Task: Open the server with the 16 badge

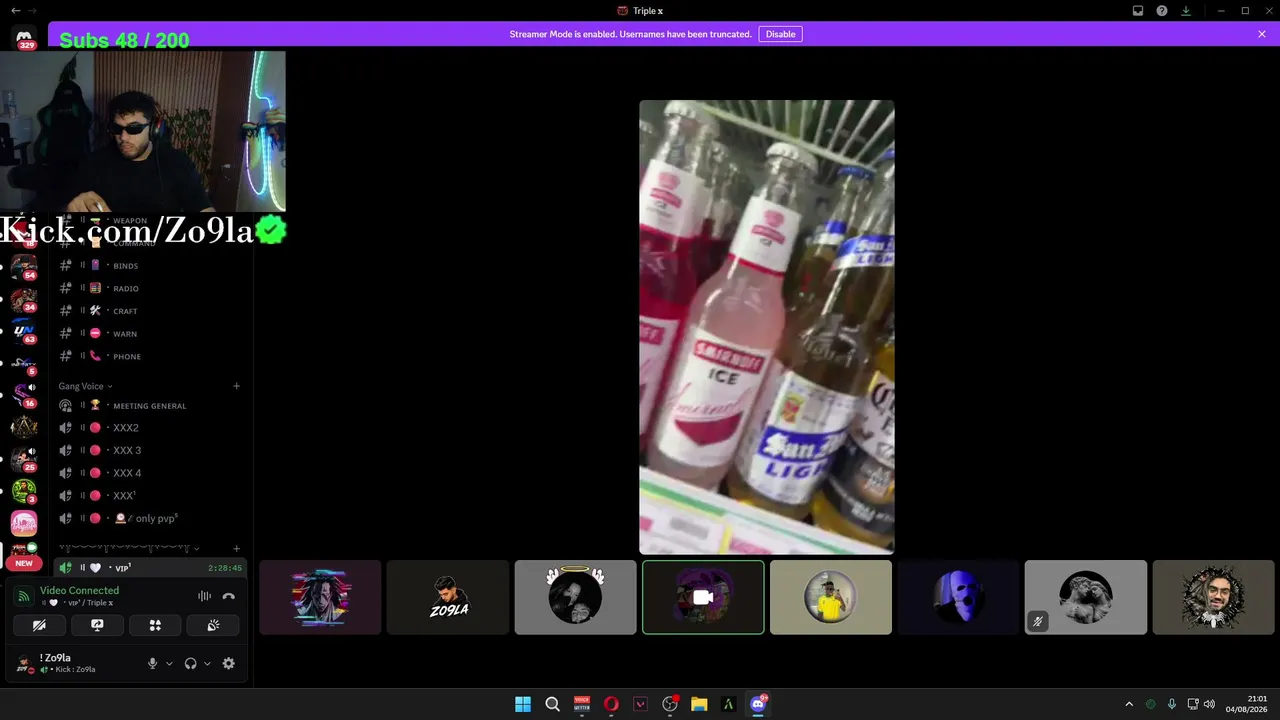Action: coord(24,395)
